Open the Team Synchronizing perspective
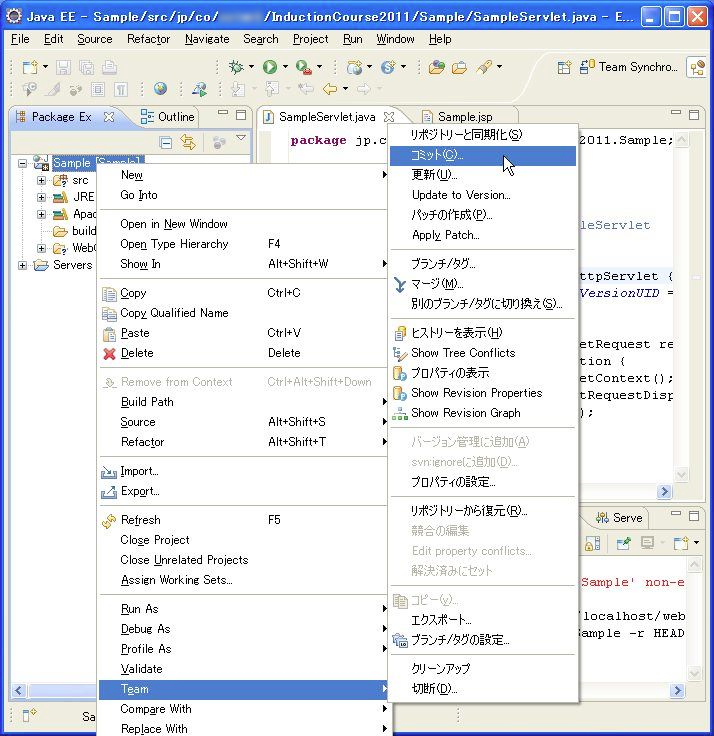This screenshot has width=714, height=736. [x=628, y=67]
